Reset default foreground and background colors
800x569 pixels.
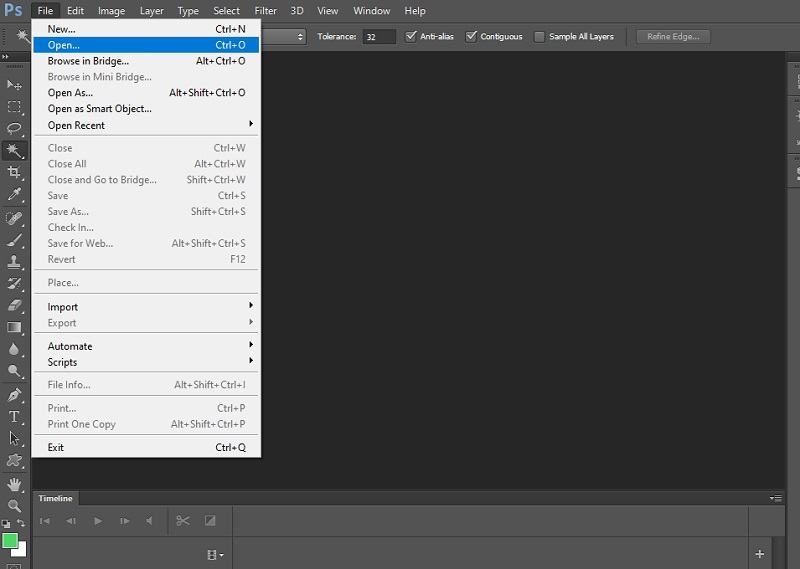coord(6,524)
